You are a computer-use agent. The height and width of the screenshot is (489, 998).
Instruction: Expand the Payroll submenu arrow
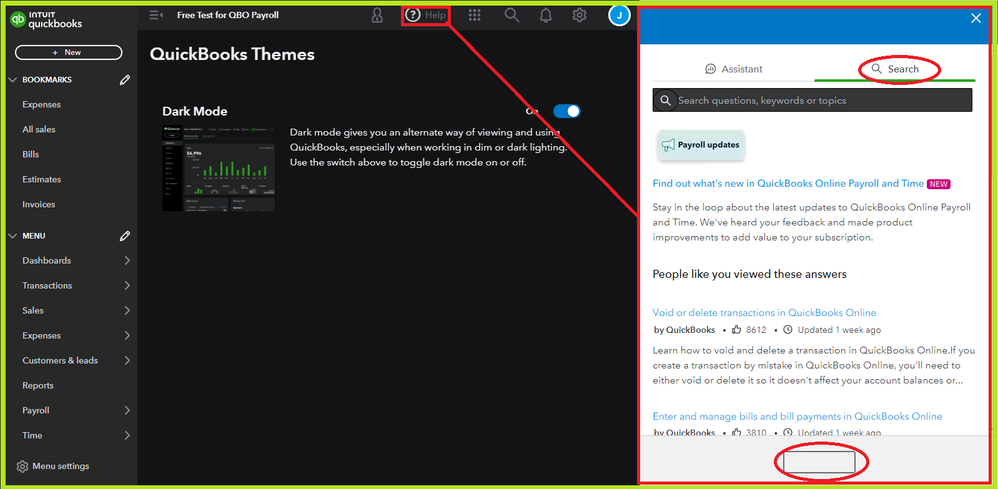click(x=127, y=410)
